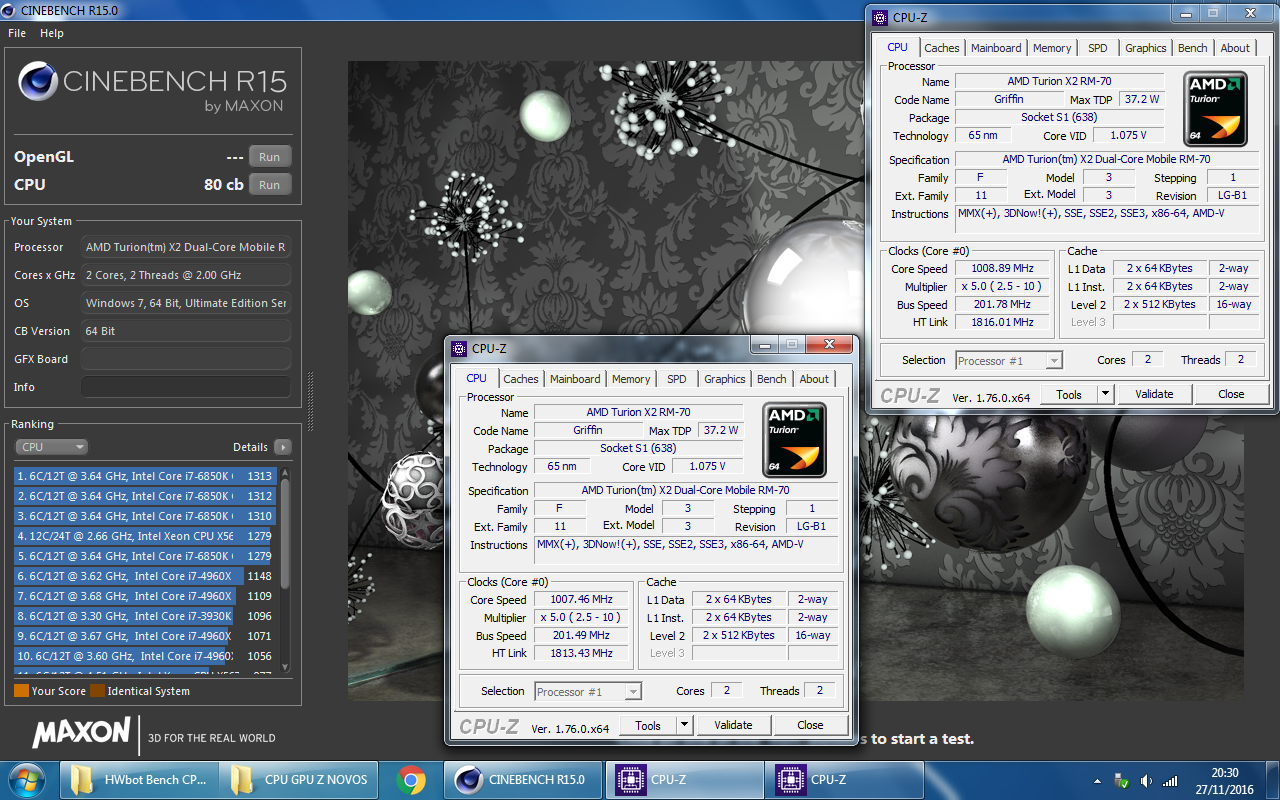The image size is (1280, 800).
Task: Switch to Mainboard tab in top-right CPU-Z
Action: point(996,48)
